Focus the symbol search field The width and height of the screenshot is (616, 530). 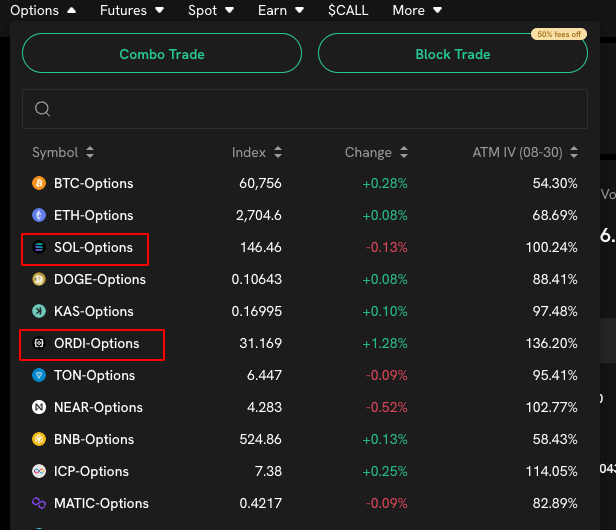click(310, 109)
